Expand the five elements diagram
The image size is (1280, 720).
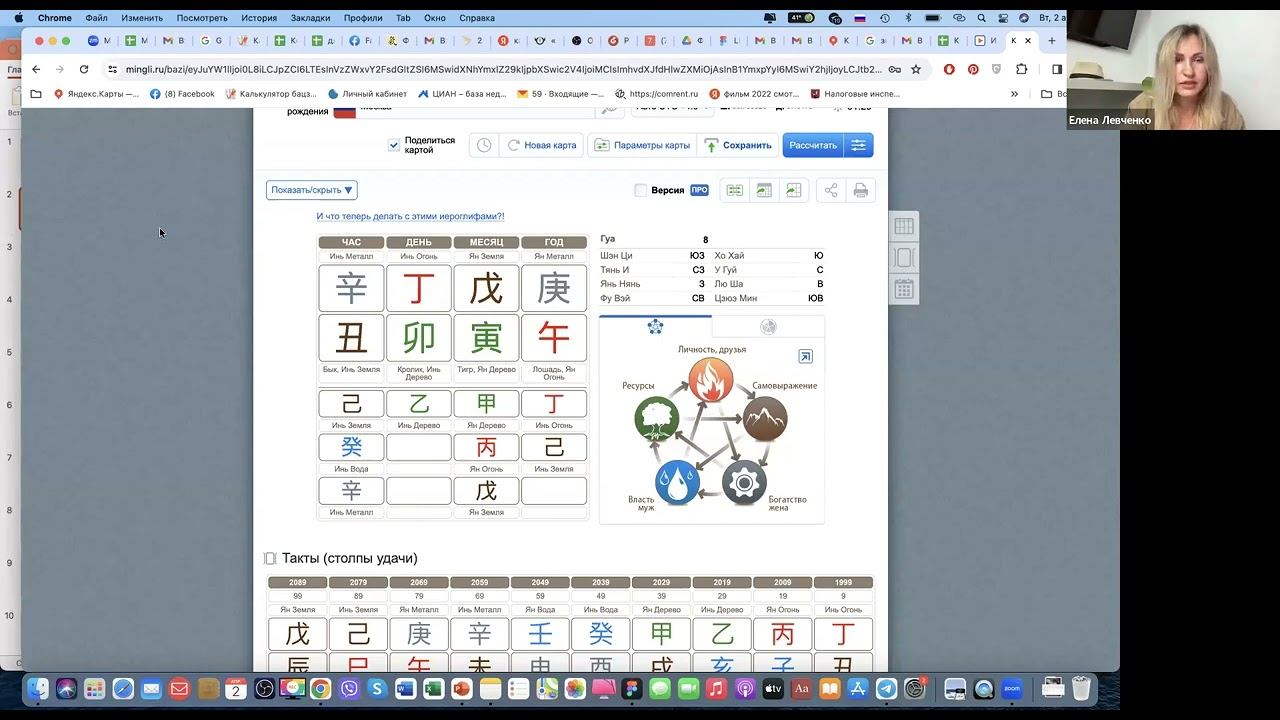[805, 356]
